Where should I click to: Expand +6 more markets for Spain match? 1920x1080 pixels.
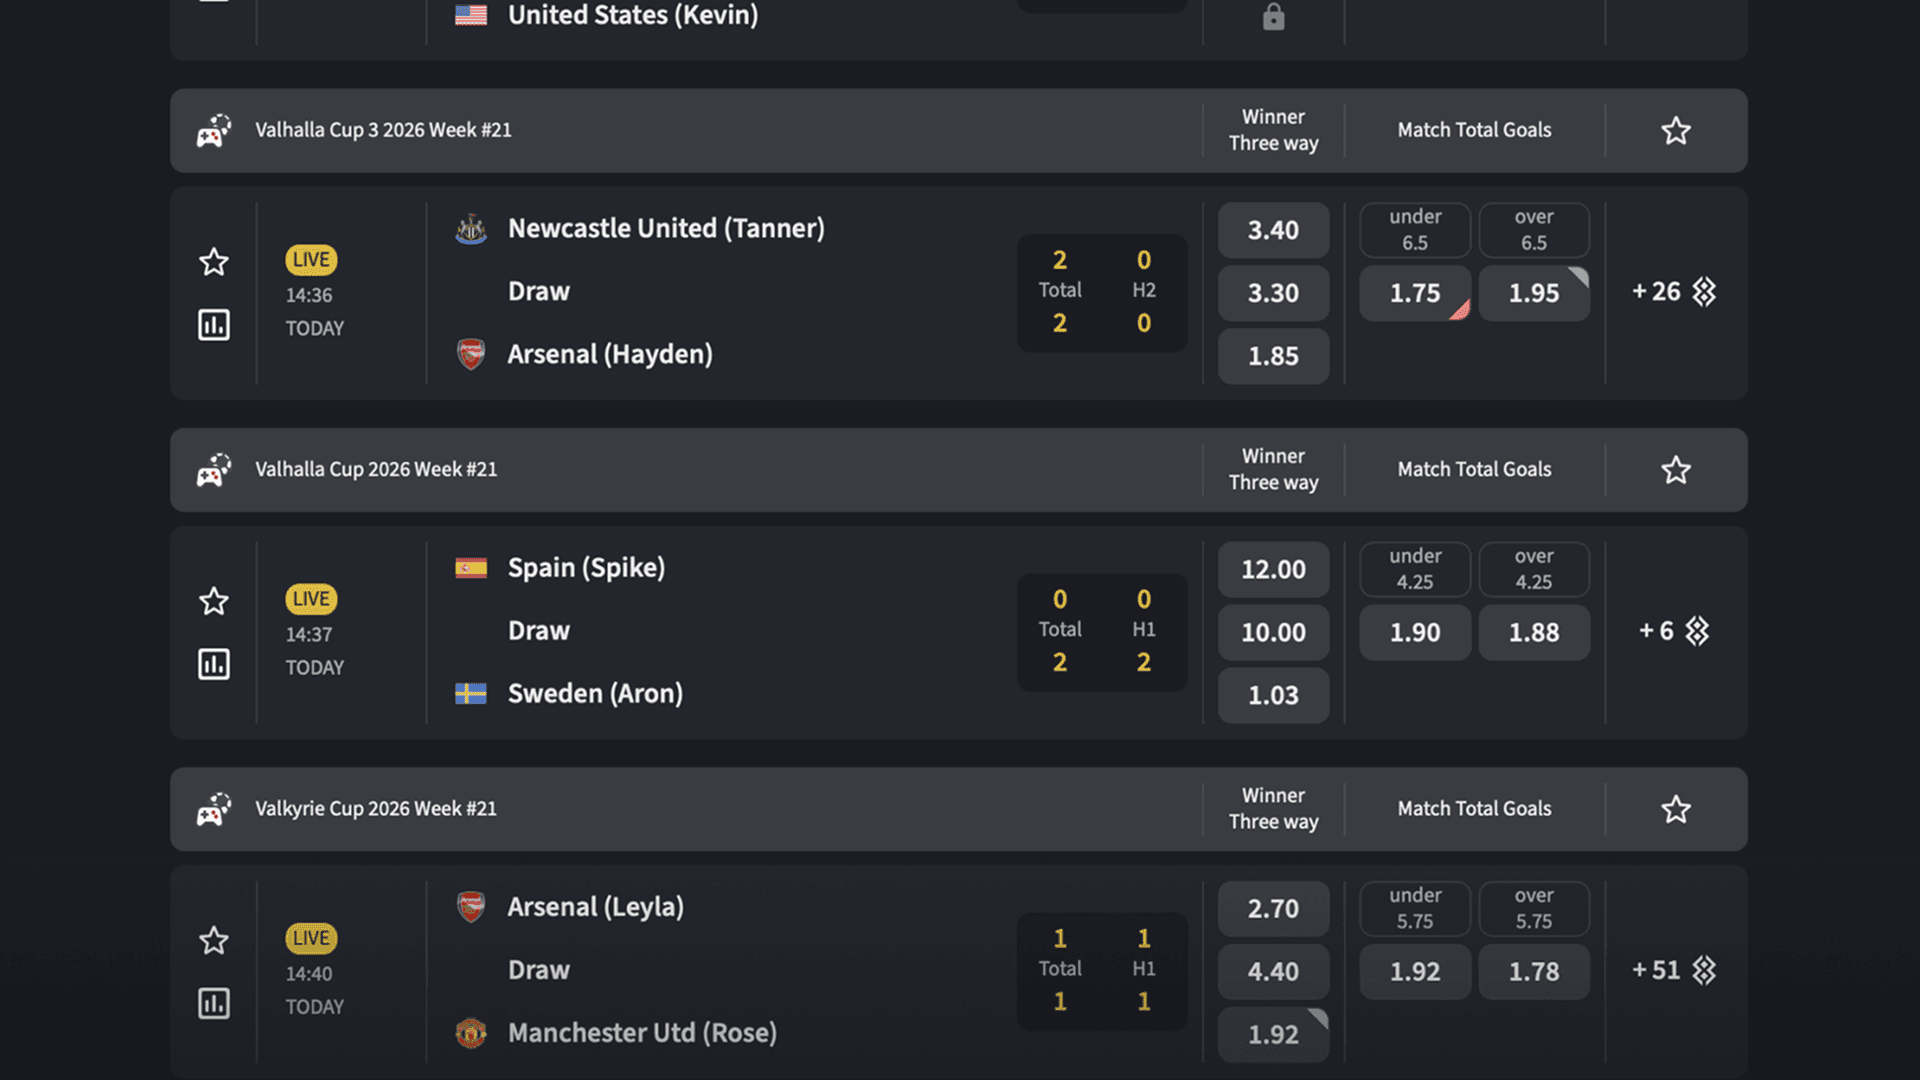(1674, 631)
